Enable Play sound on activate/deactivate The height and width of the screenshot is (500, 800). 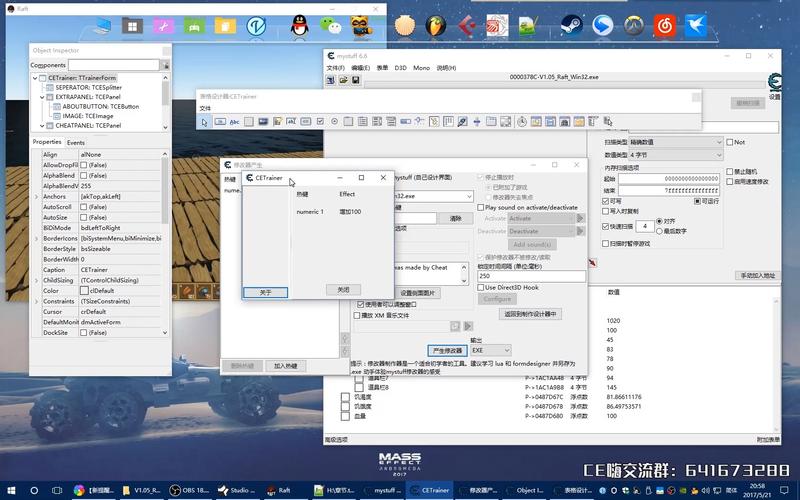tap(481, 208)
